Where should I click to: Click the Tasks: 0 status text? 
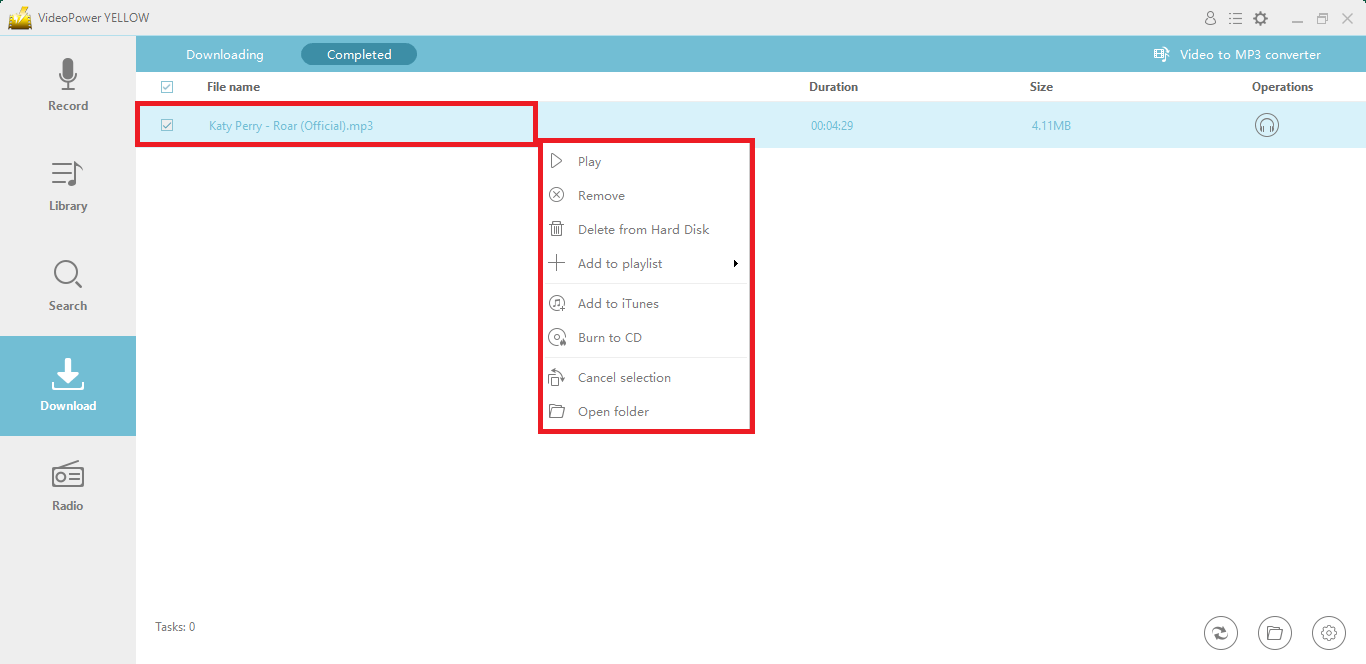coord(175,627)
